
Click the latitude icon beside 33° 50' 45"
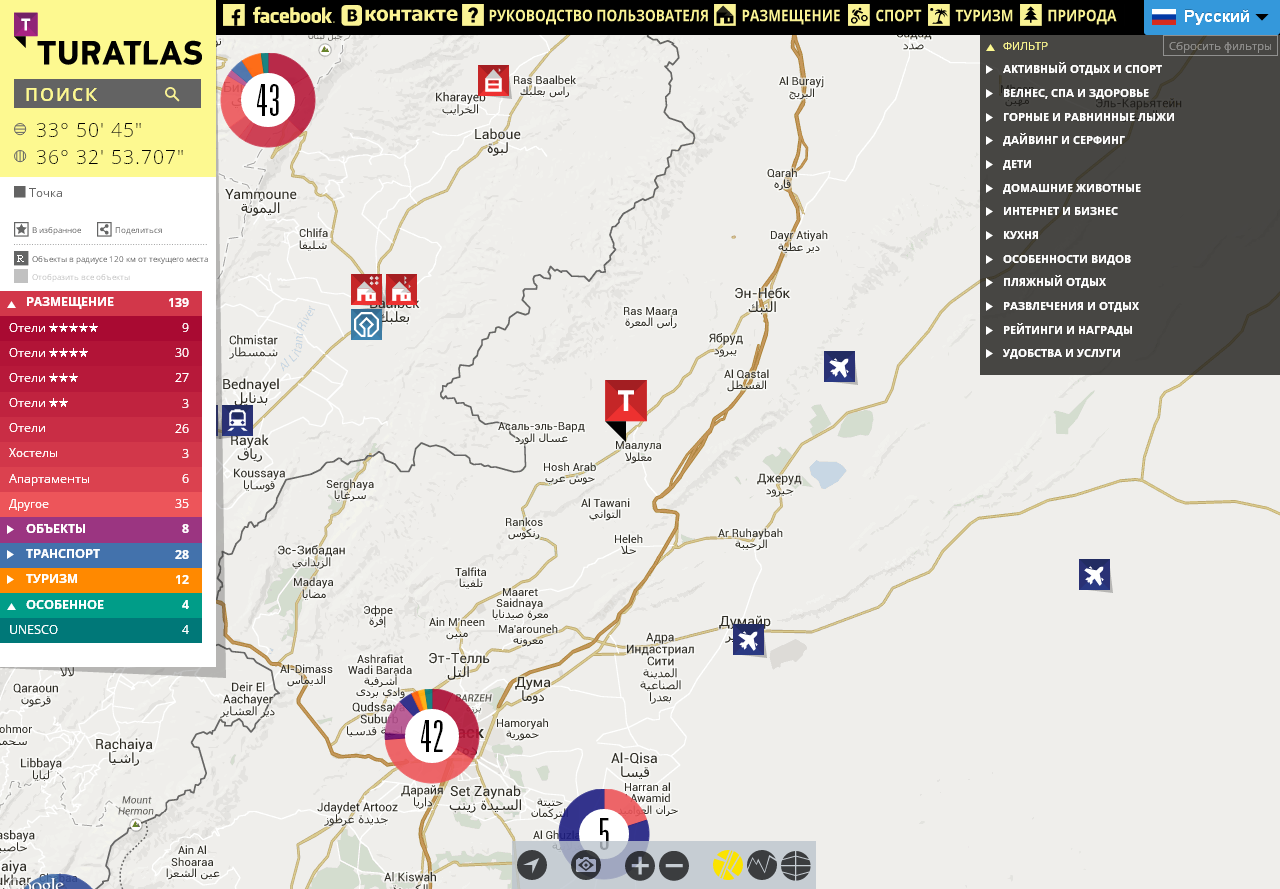point(20,129)
